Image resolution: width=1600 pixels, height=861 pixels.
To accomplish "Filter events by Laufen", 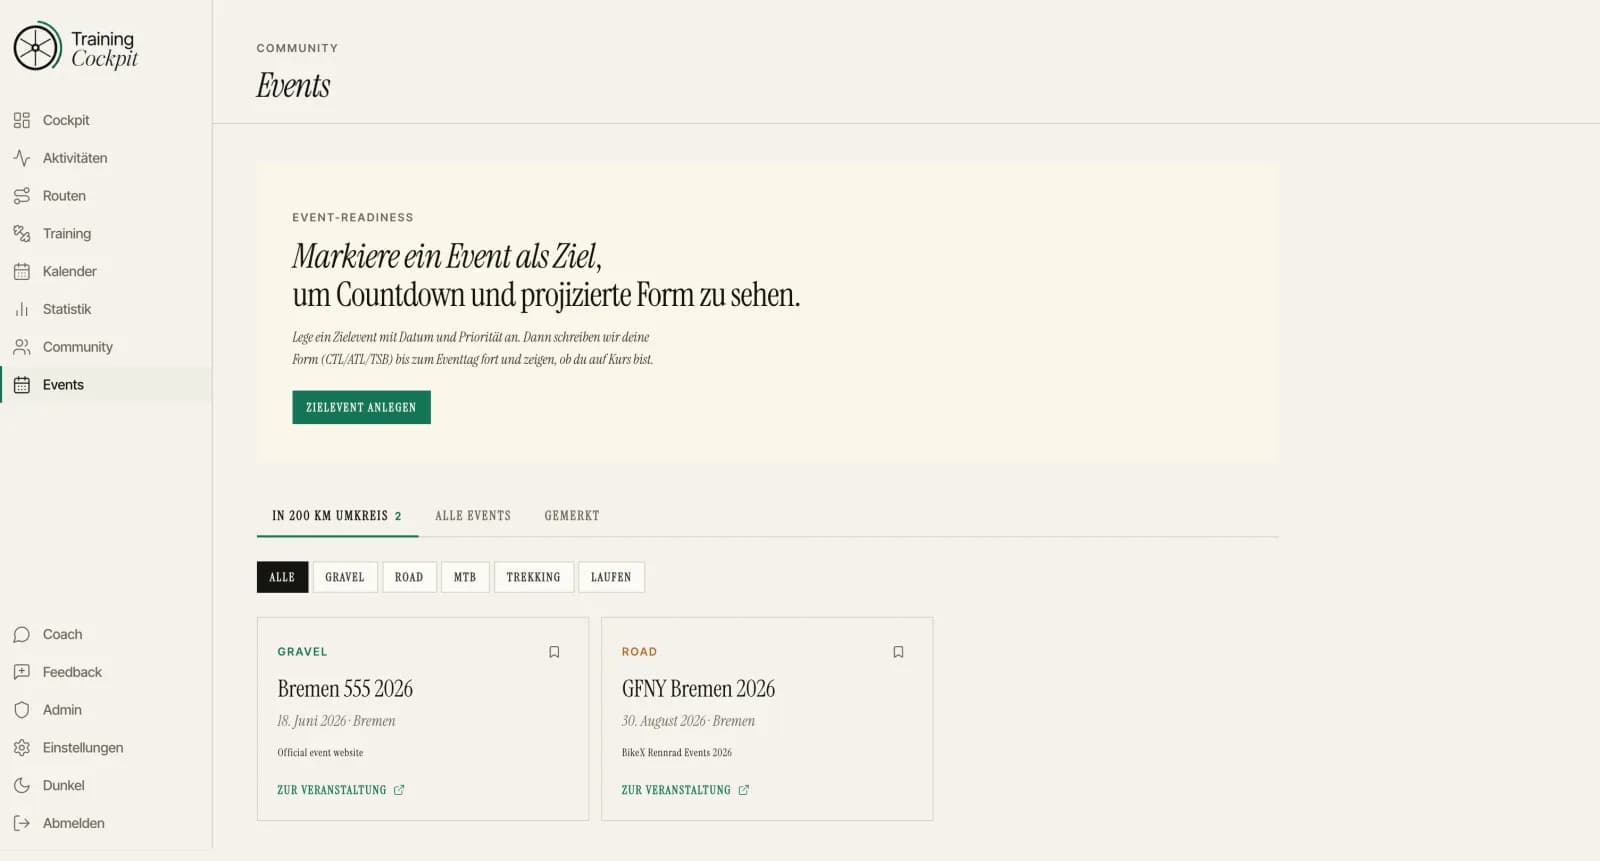I will [611, 577].
